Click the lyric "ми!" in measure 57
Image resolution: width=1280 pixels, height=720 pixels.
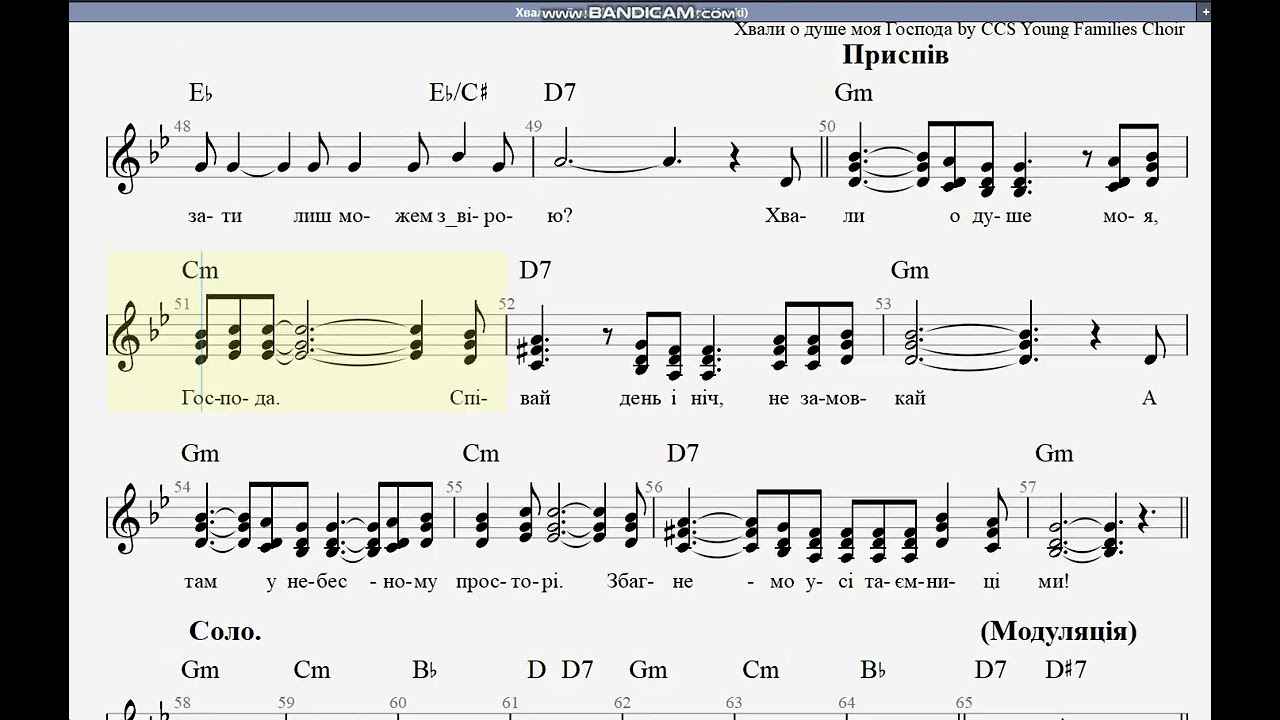tap(1055, 581)
